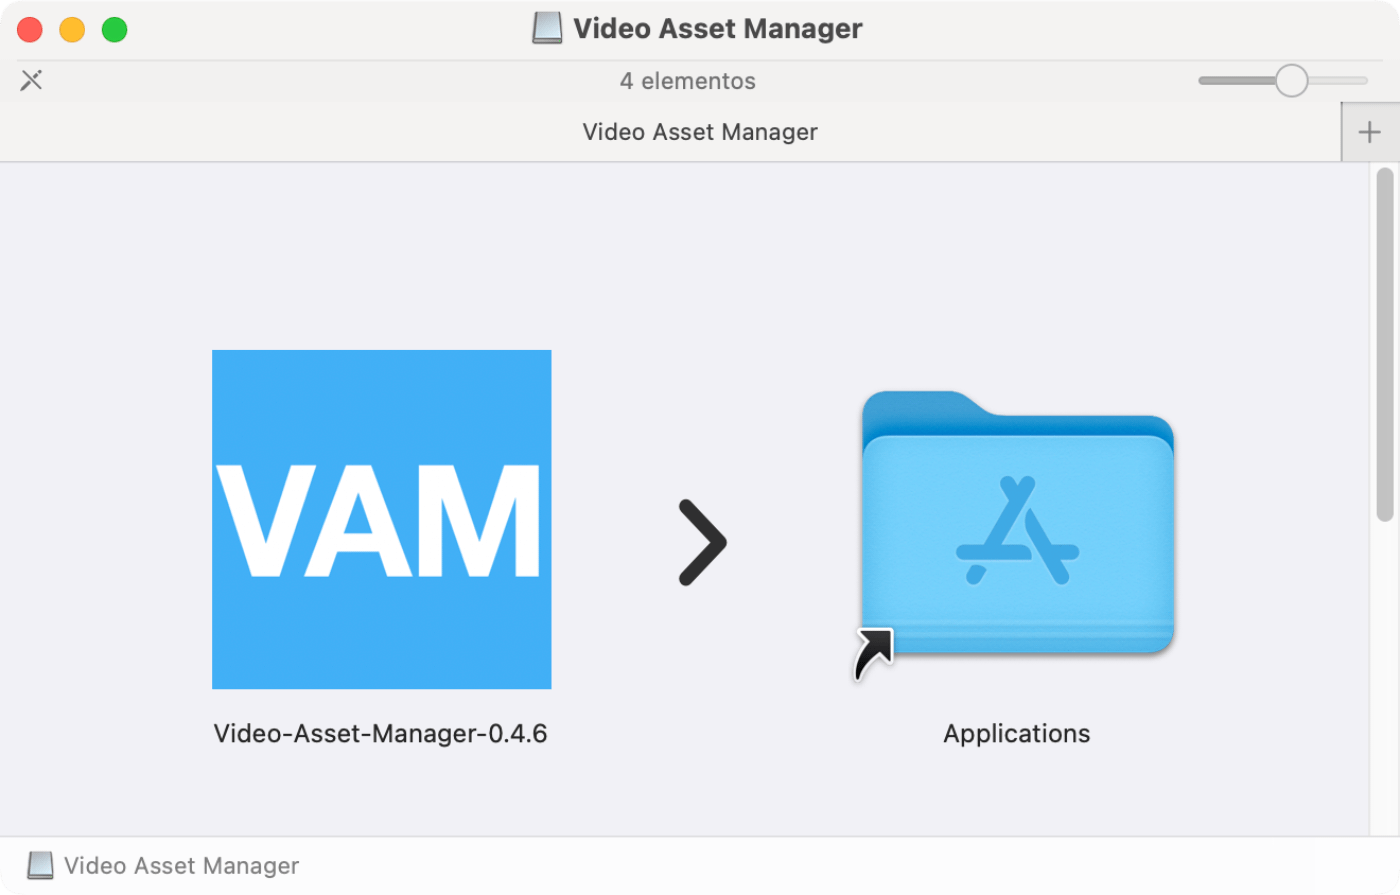Click the black drag-direction arrow glyph
Viewport: 1400px width, 895px height.
click(x=702, y=543)
